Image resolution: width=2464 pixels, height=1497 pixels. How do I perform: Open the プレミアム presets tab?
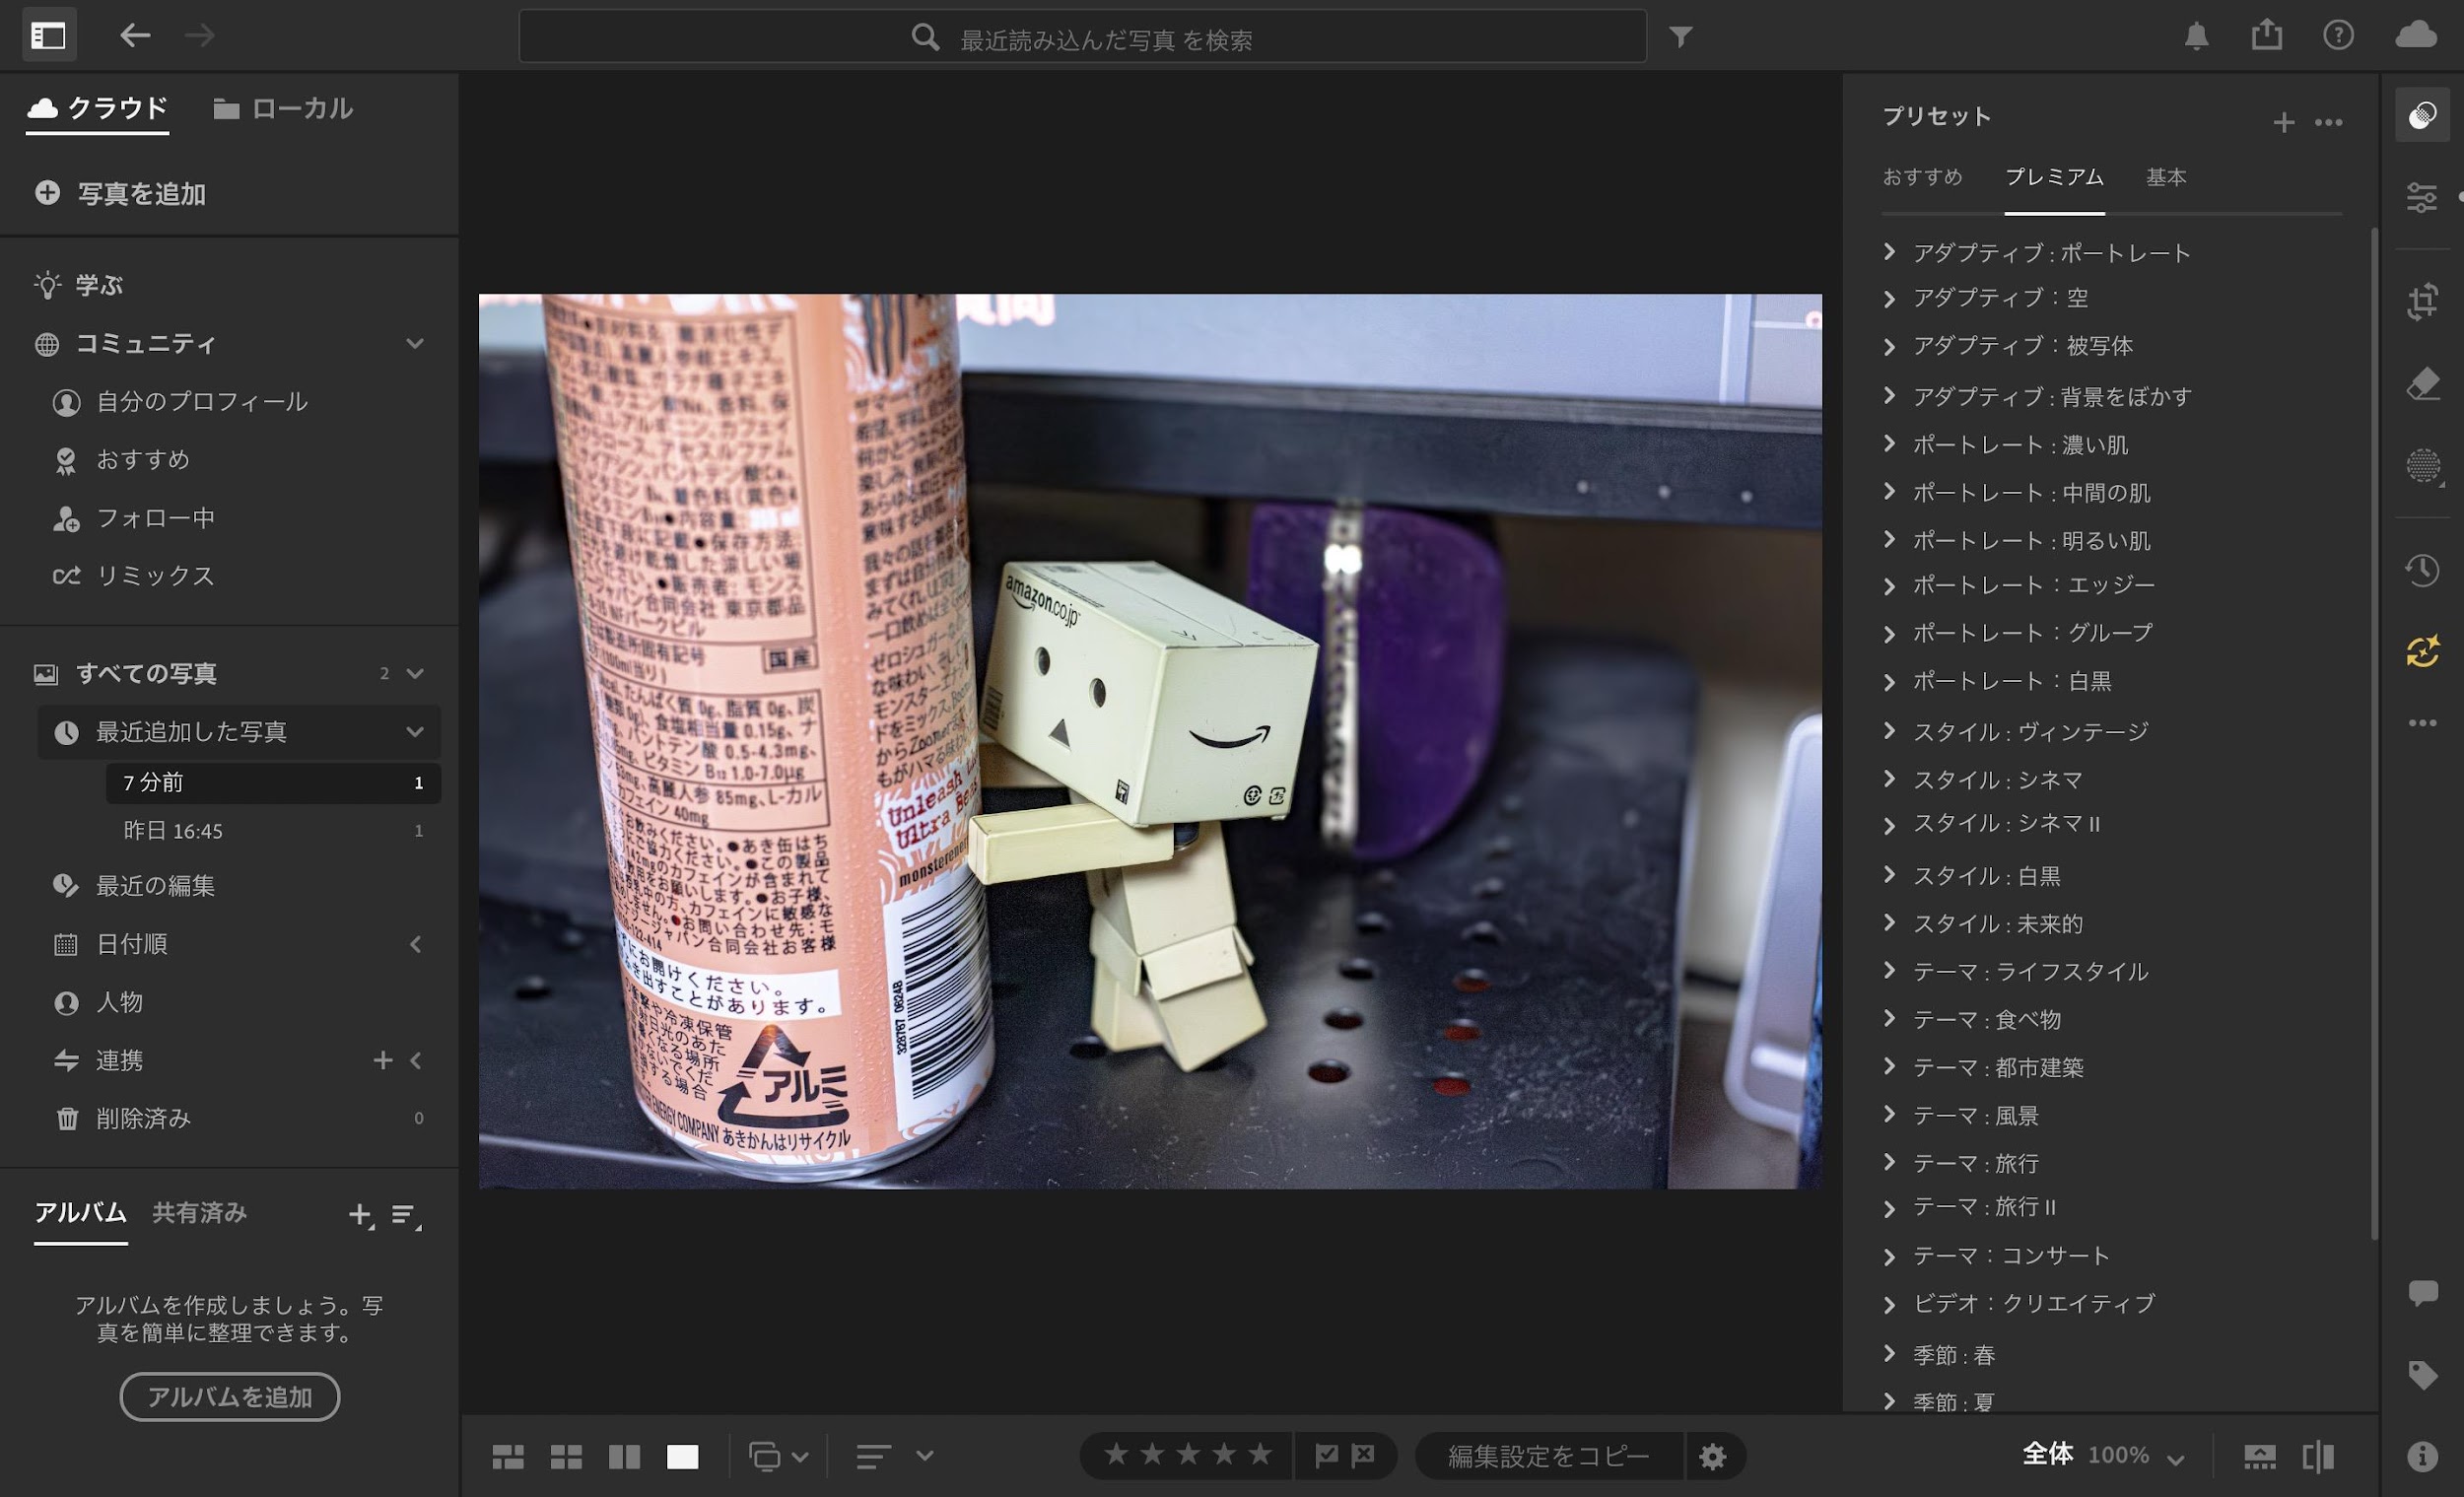click(x=2054, y=177)
